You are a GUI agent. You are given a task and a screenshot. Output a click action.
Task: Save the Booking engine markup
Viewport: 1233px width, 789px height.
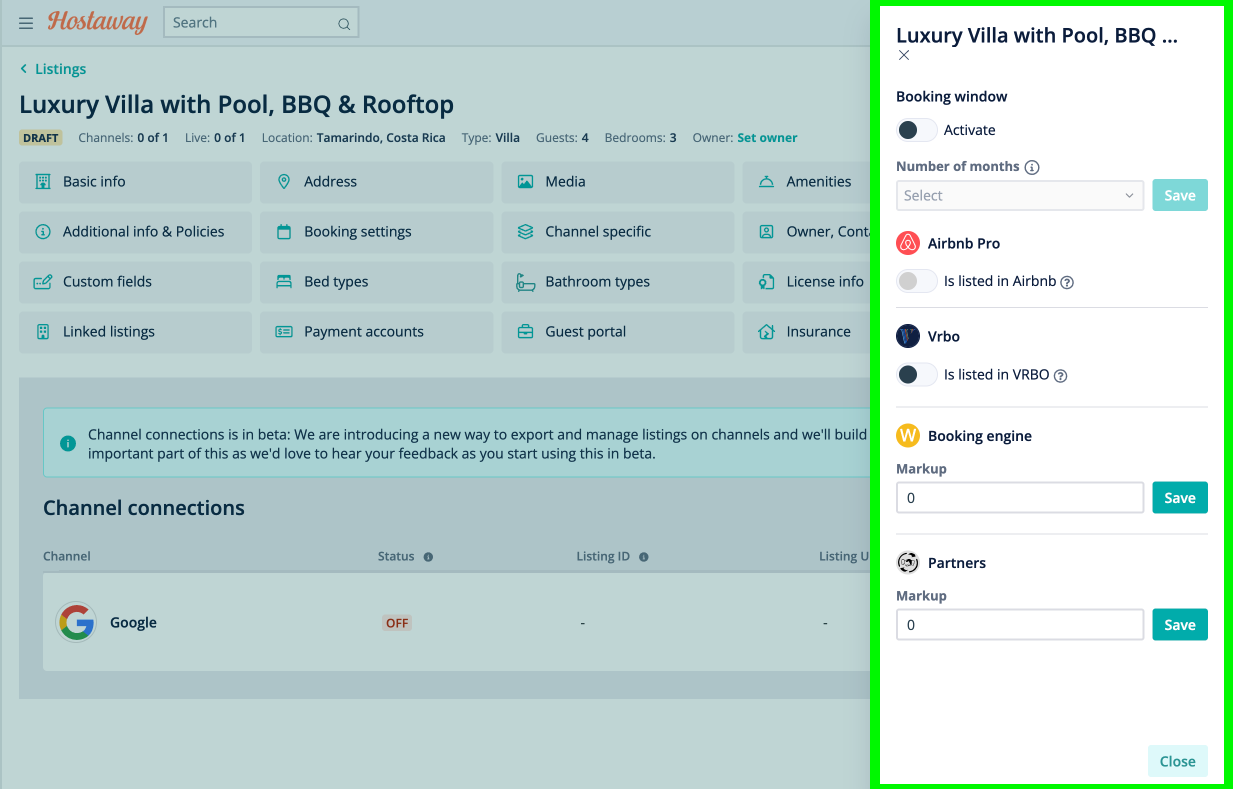point(1180,498)
